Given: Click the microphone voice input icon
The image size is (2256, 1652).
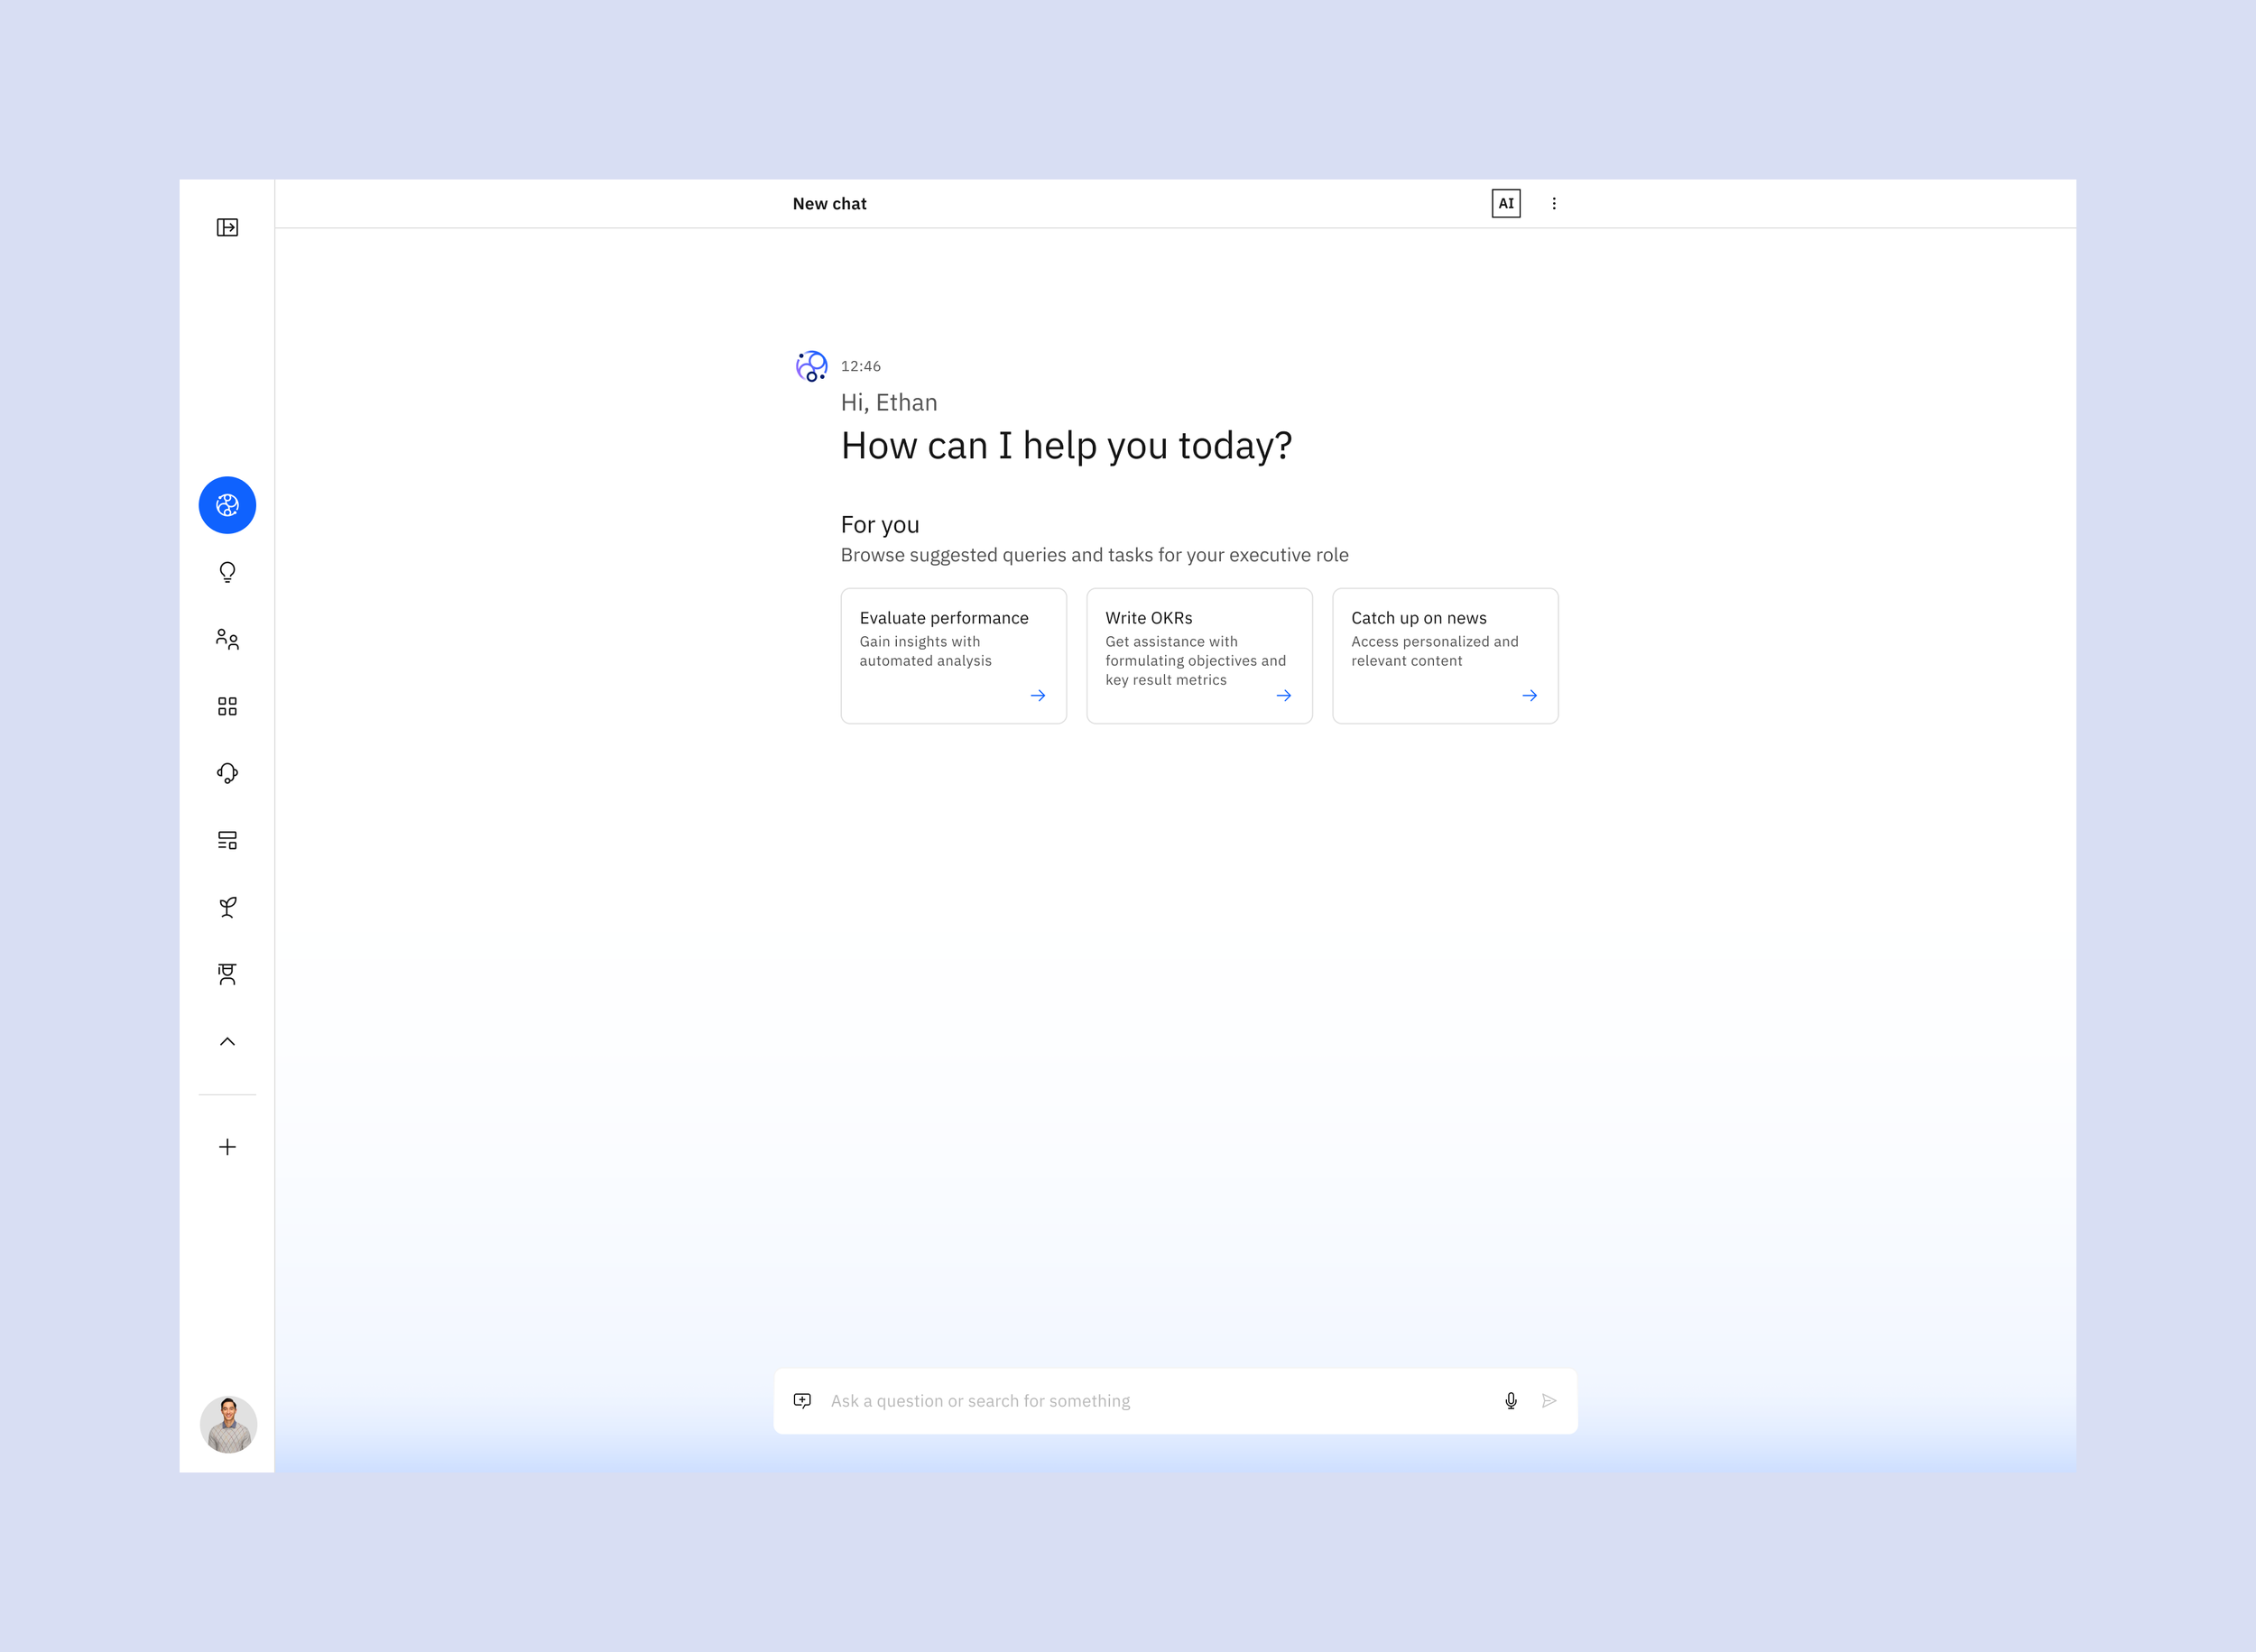Looking at the screenshot, I should point(1510,1401).
